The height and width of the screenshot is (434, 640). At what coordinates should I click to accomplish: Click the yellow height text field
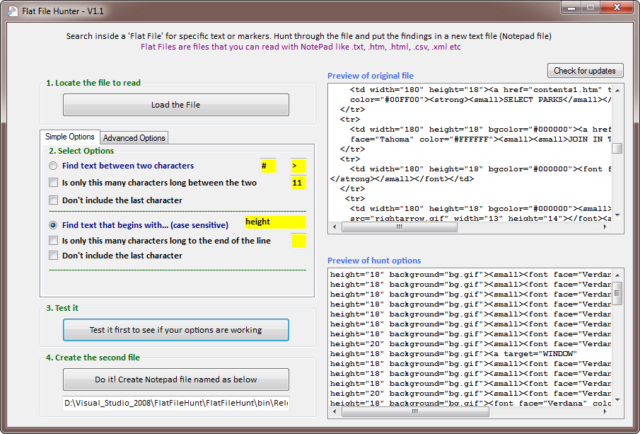[275, 222]
